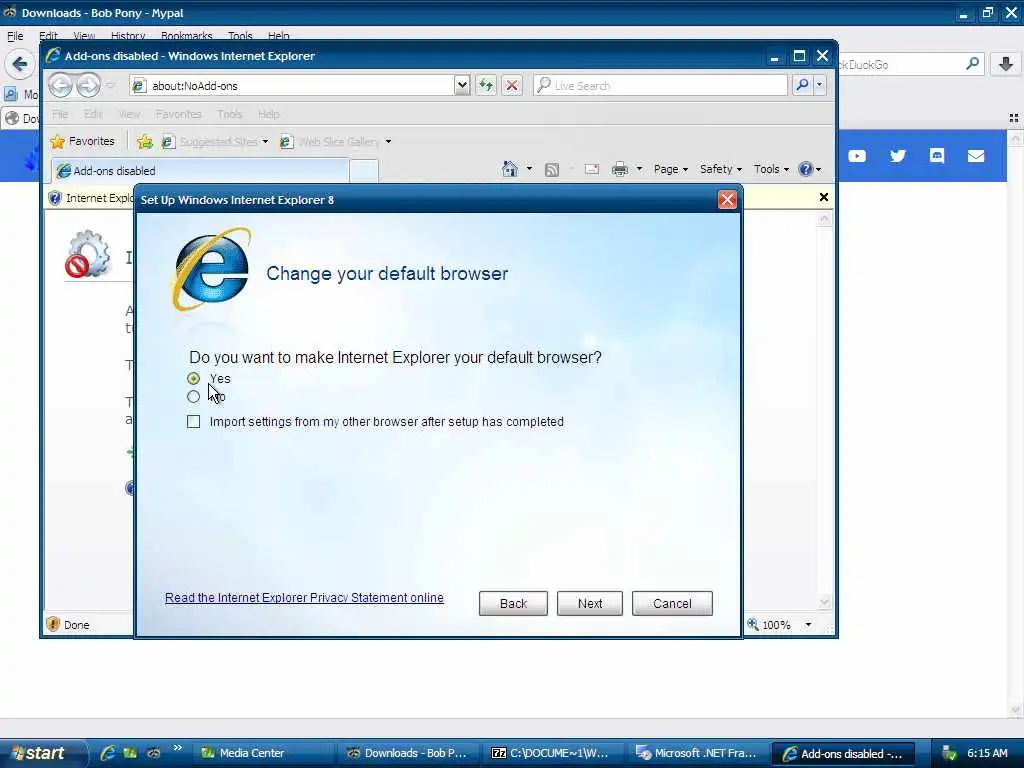The width and height of the screenshot is (1024, 768).
Task: Launch Media Center from Quick Launch icon
Action: coord(130,753)
